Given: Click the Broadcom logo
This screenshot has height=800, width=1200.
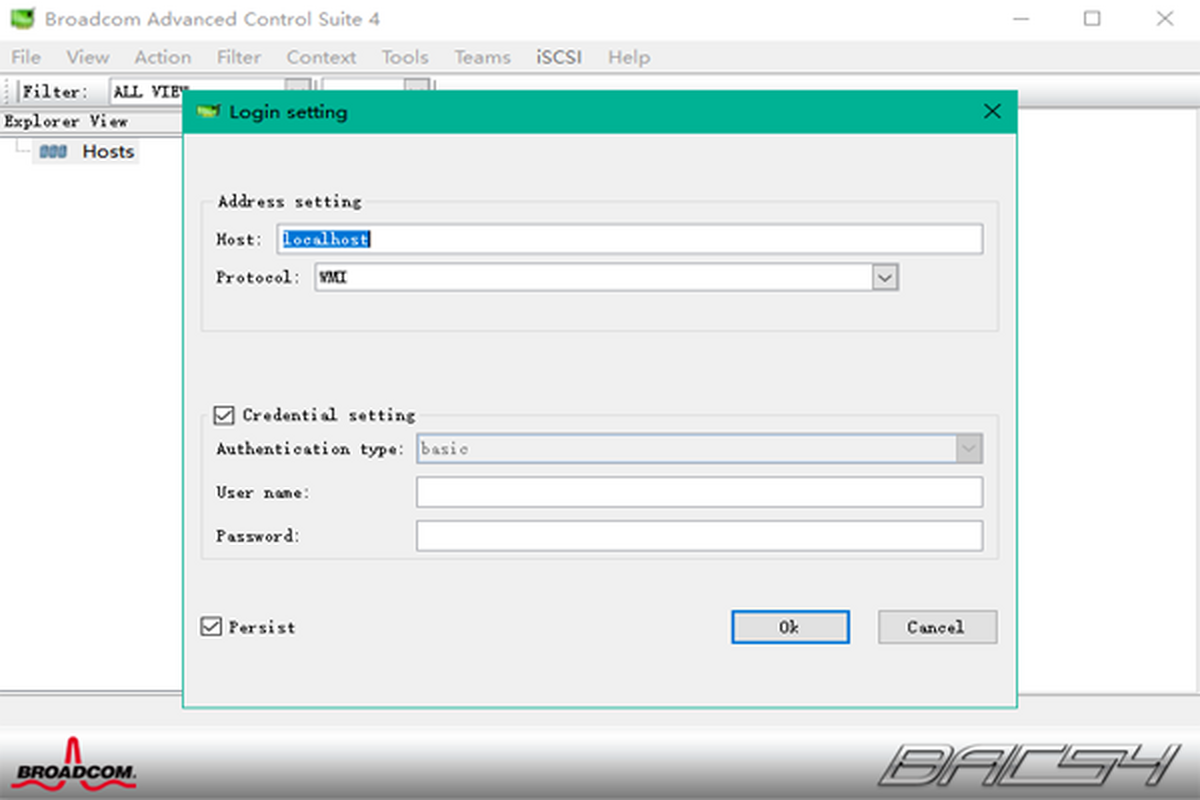Looking at the screenshot, I should coord(76,763).
